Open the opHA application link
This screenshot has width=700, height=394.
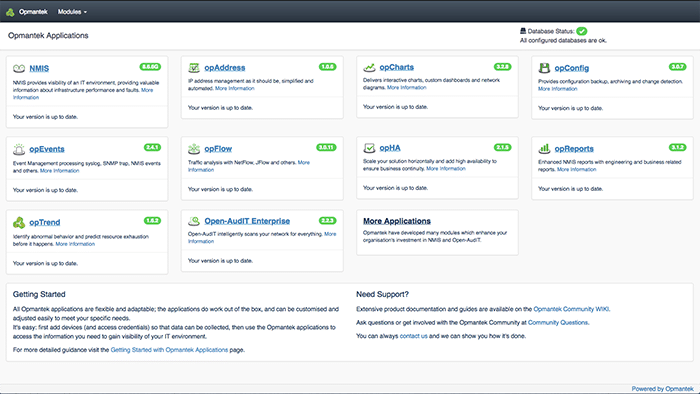pyautogui.click(x=390, y=148)
